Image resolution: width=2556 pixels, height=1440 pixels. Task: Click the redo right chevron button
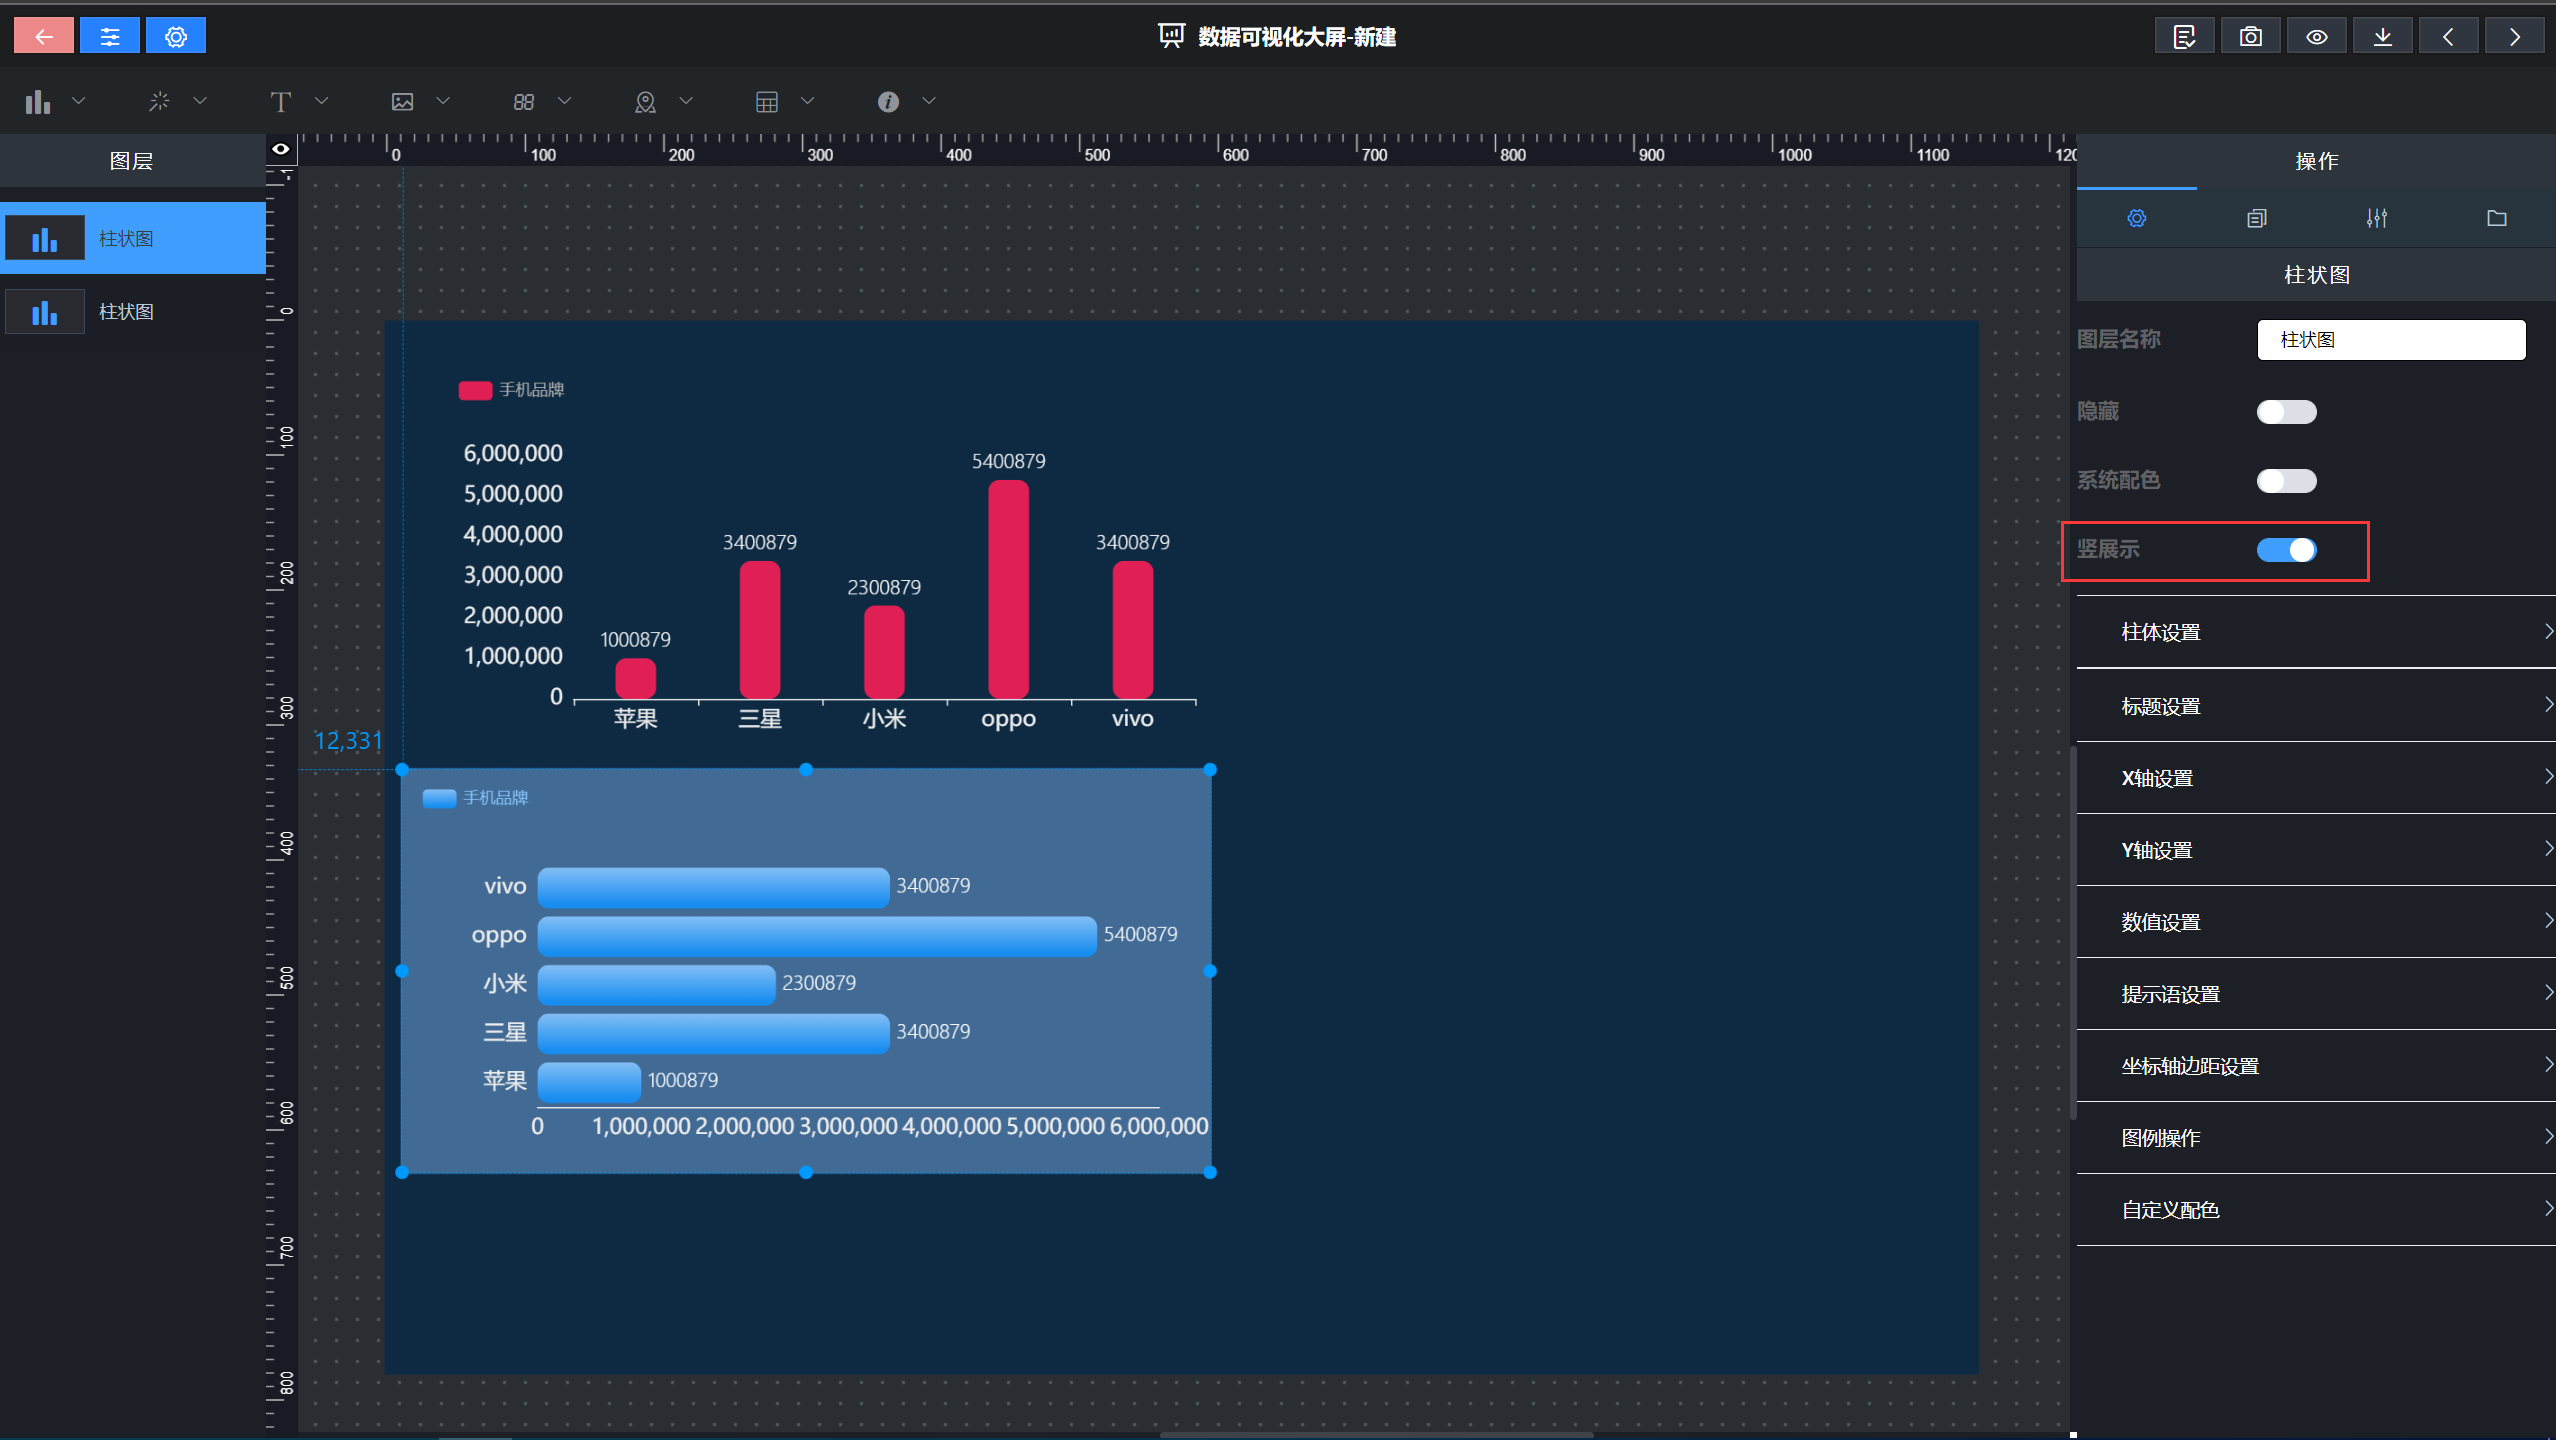(2515, 36)
